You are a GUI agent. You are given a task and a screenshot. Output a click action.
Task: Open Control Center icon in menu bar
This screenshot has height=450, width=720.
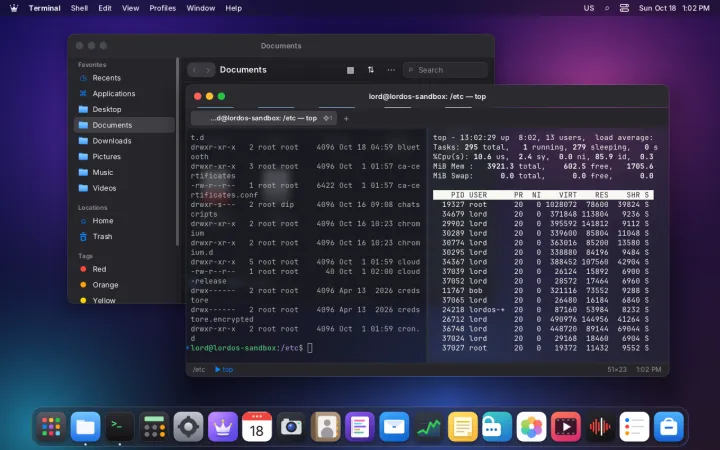[624, 8]
